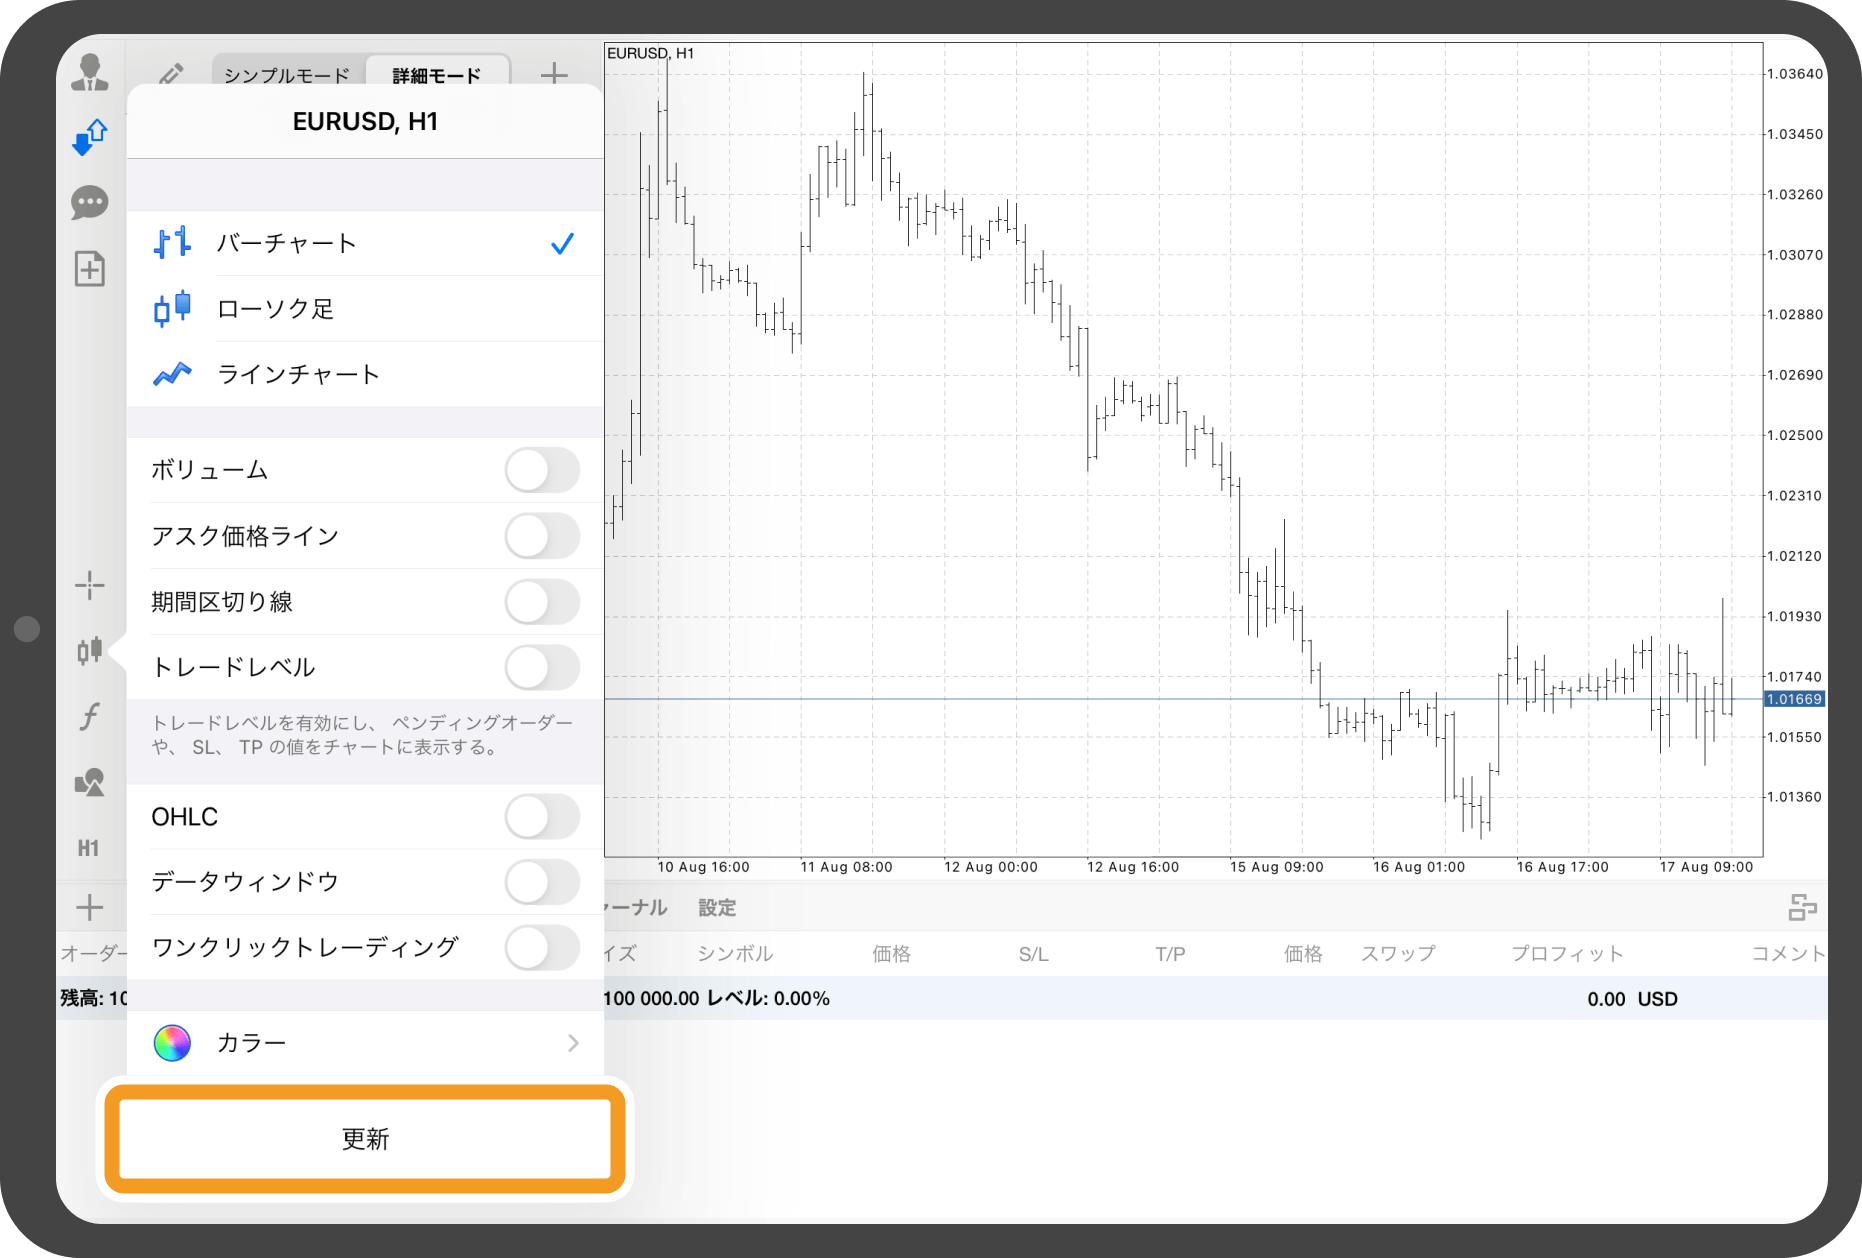
Task: Enable the 期間区切り線 switch
Action: tap(542, 602)
